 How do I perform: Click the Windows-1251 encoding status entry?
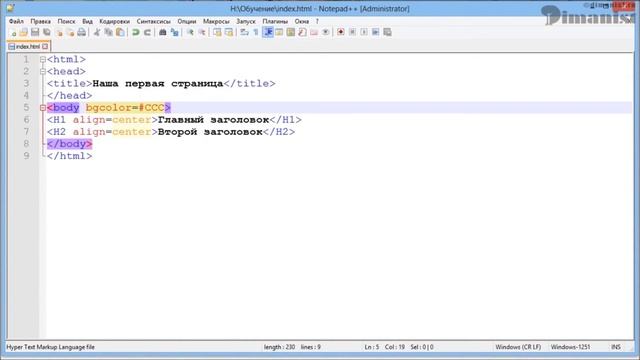coord(570,347)
